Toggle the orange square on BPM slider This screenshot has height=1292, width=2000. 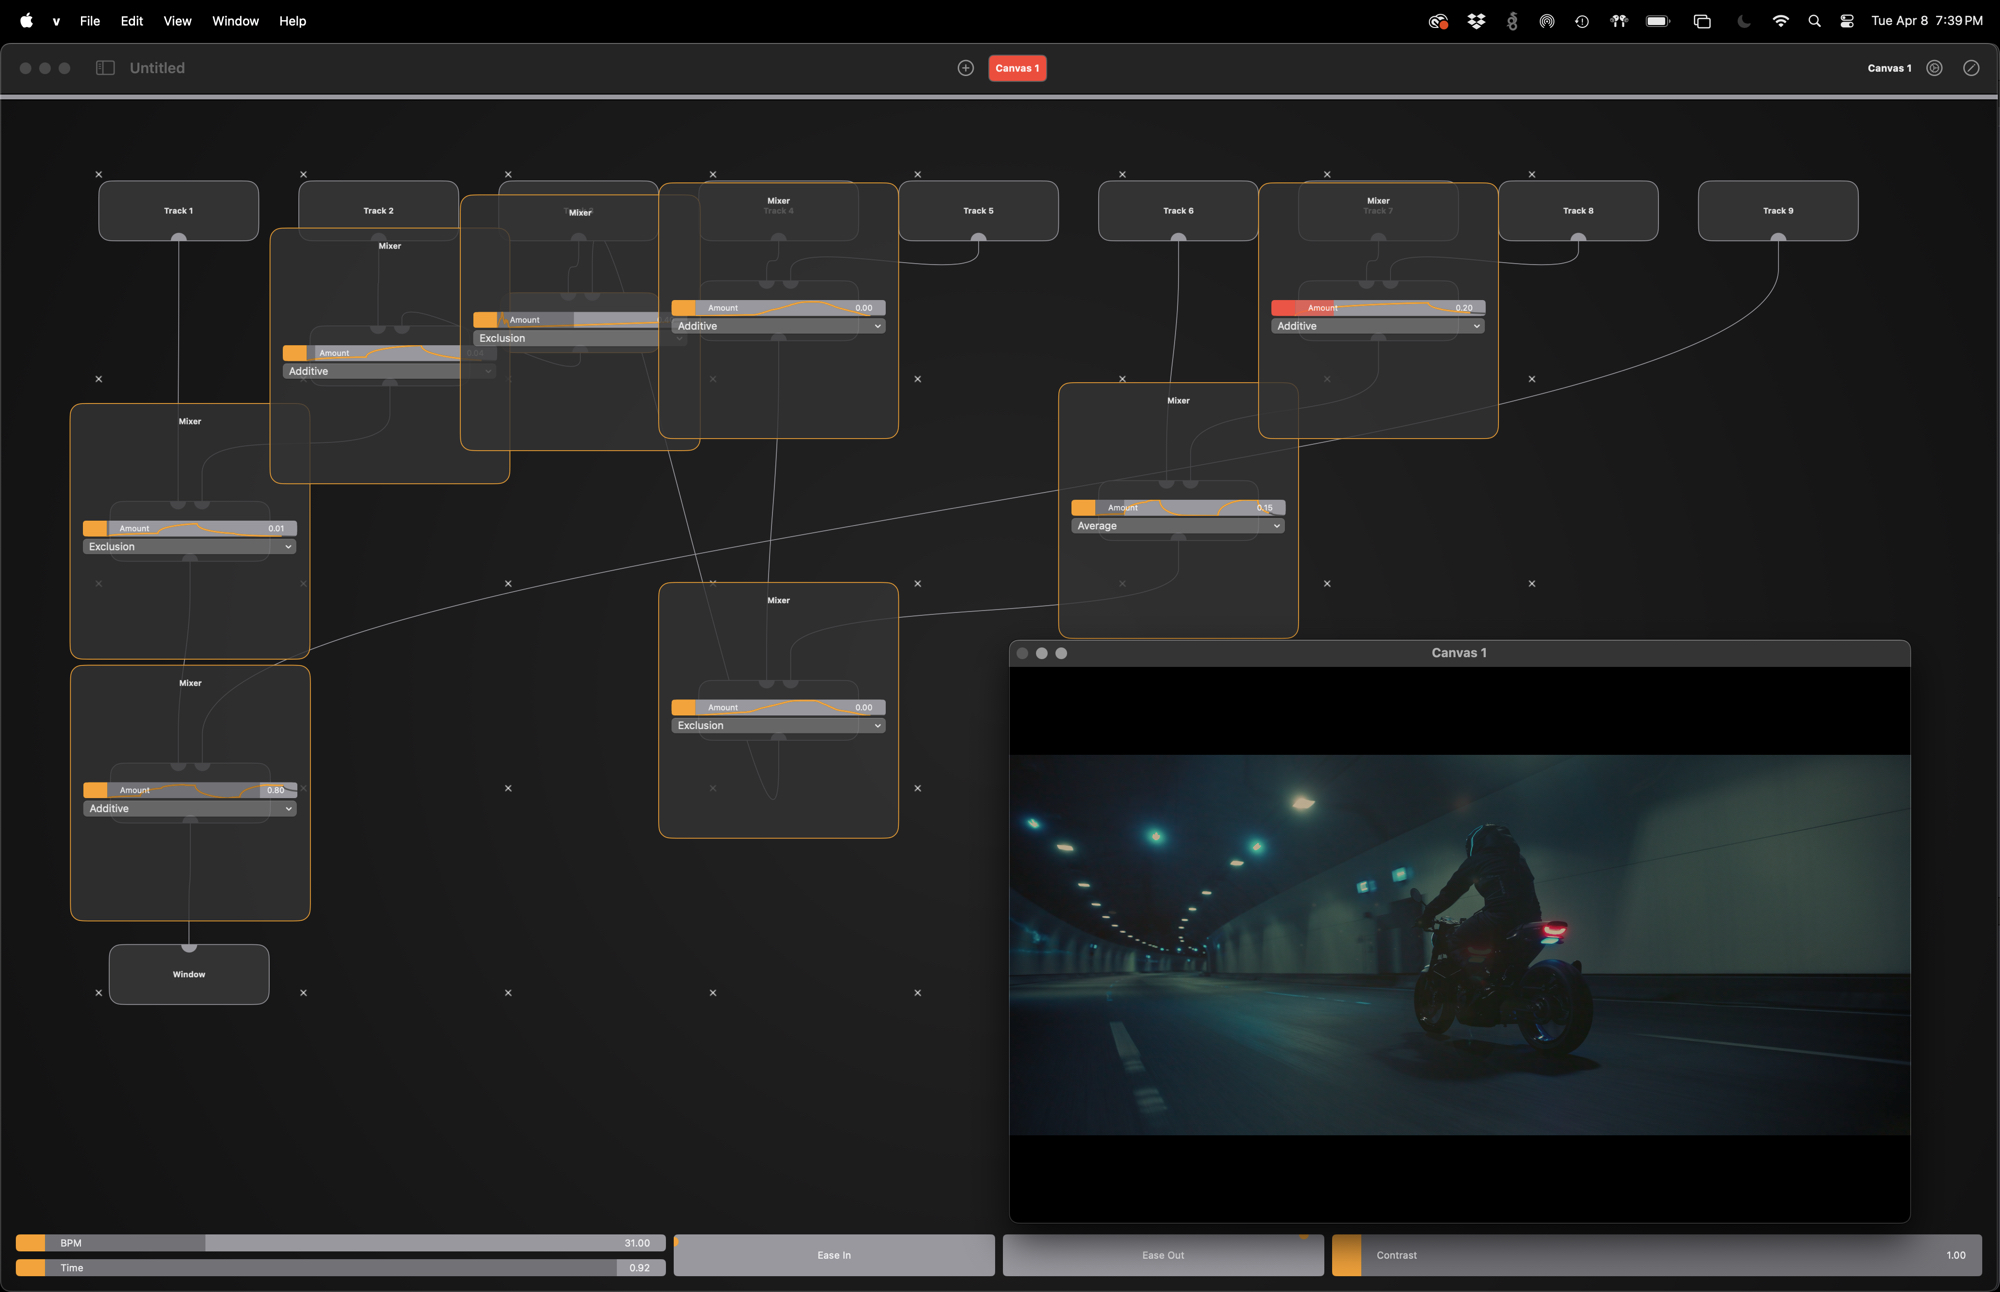pos(31,1243)
